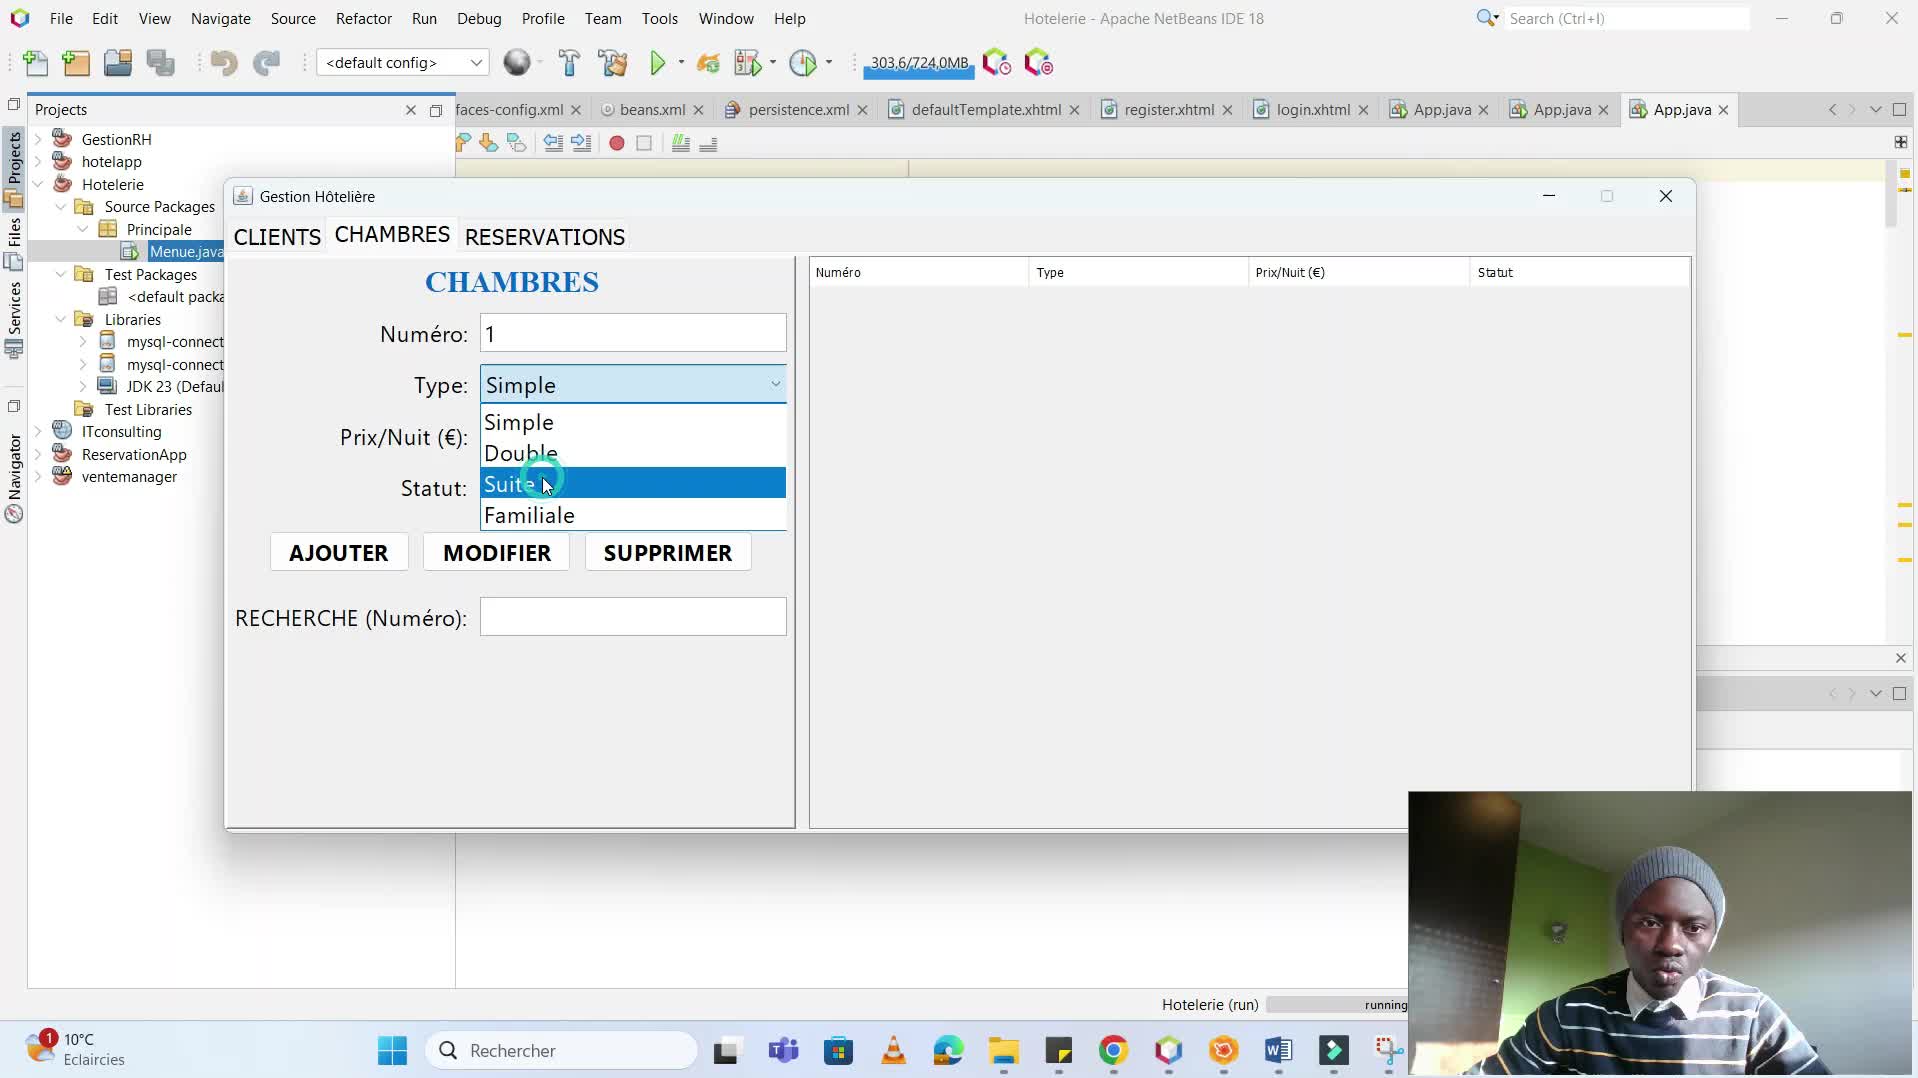Click the New File toolbar icon

pyautogui.click(x=35, y=63)
